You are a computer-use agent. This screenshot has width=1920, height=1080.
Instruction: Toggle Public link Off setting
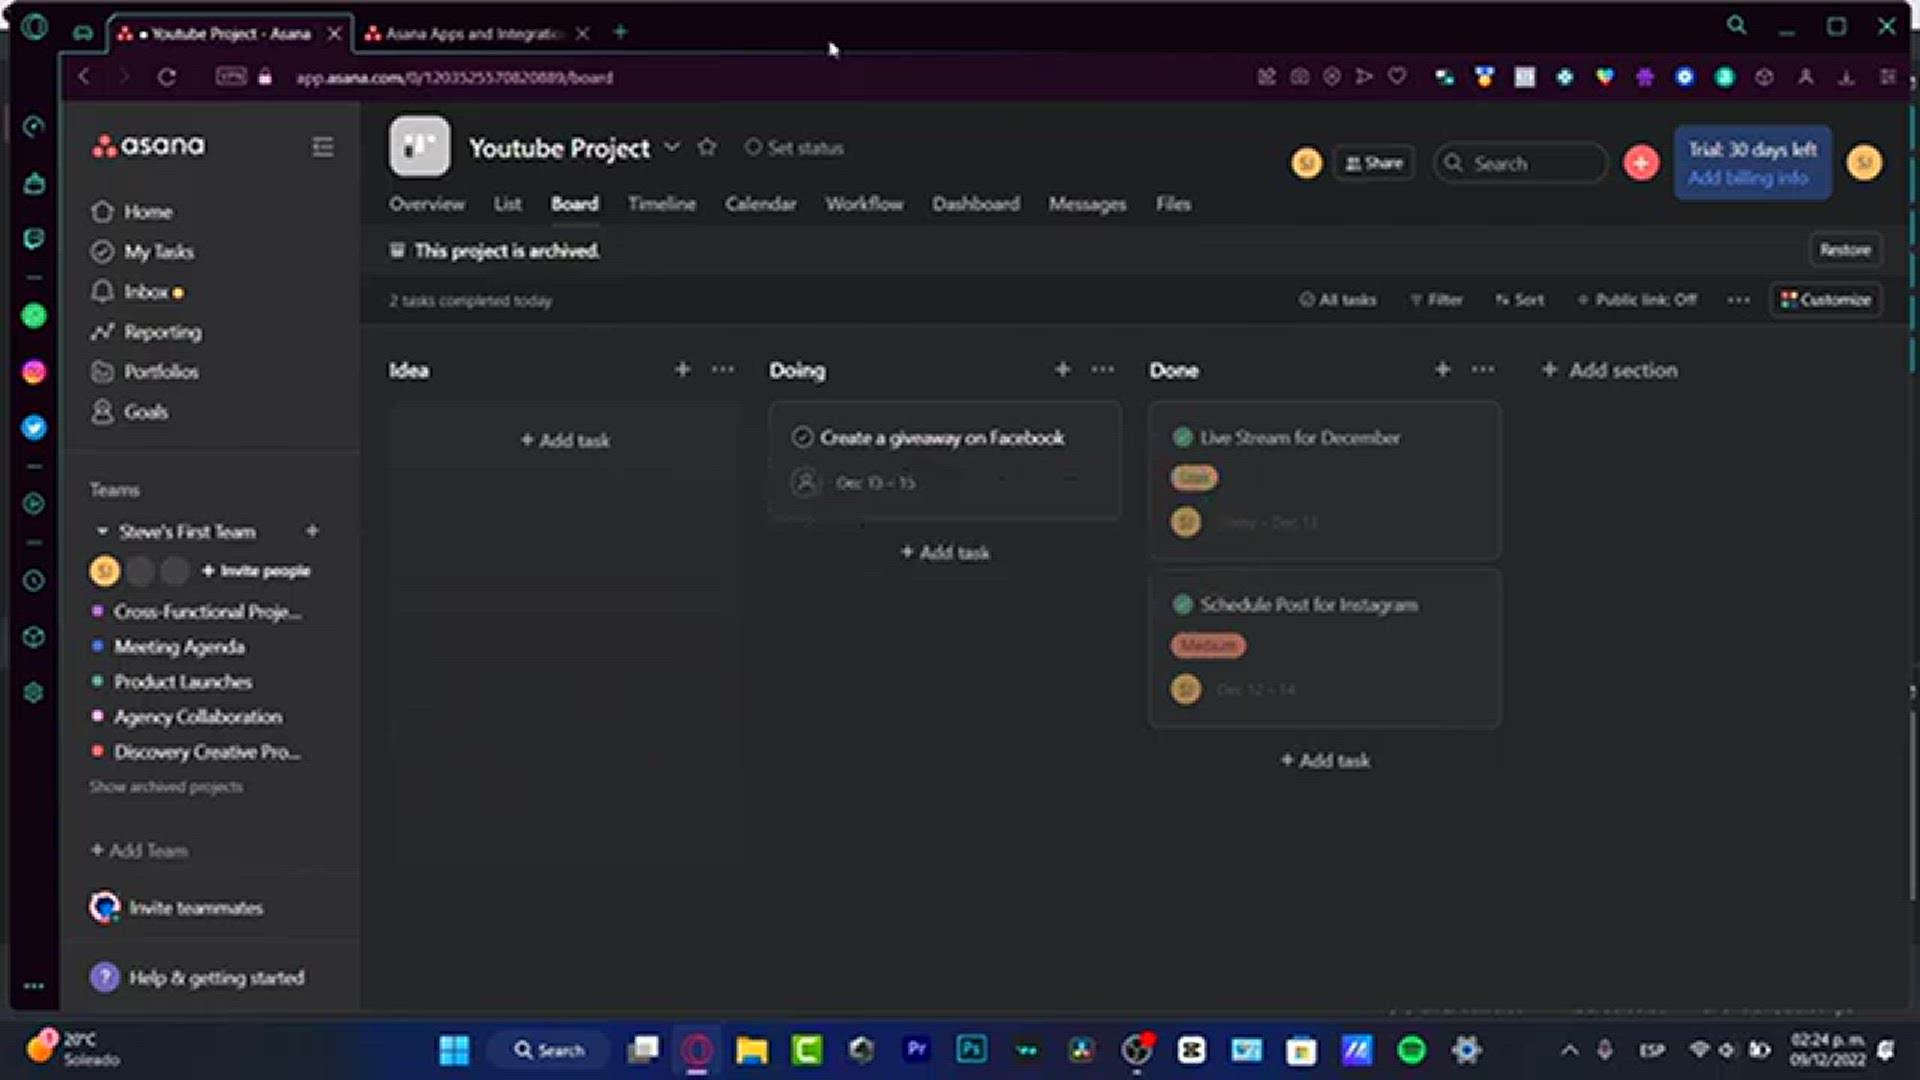(1636, 300)
